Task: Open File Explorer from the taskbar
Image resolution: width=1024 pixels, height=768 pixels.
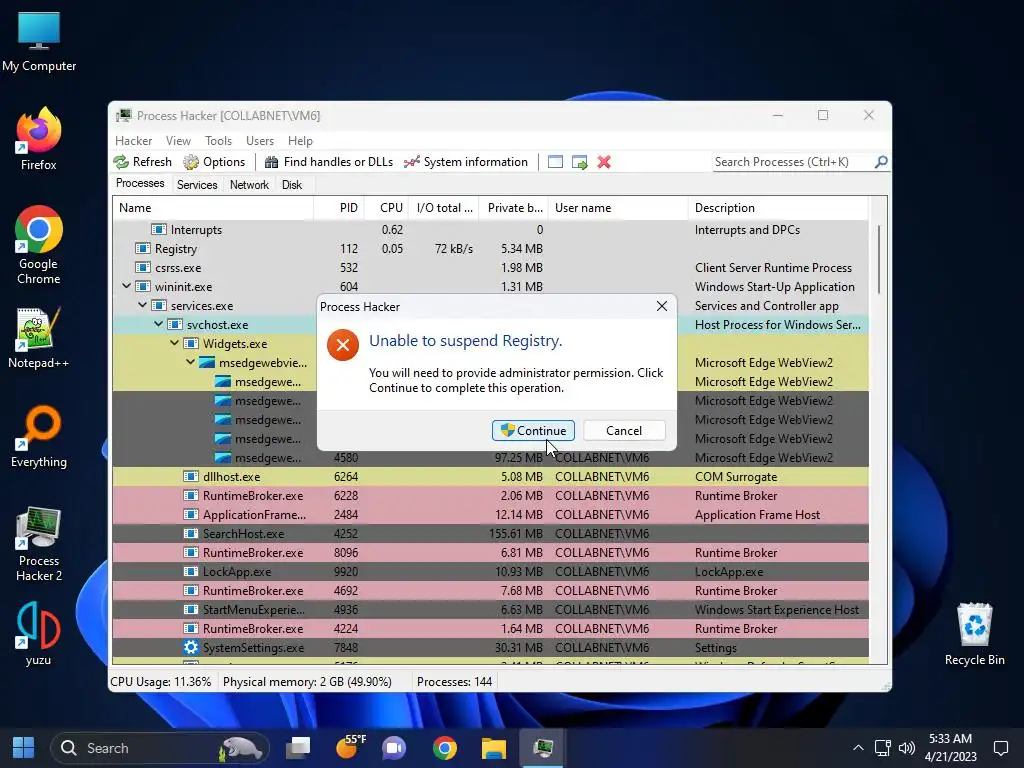Action: pos(494,748)
